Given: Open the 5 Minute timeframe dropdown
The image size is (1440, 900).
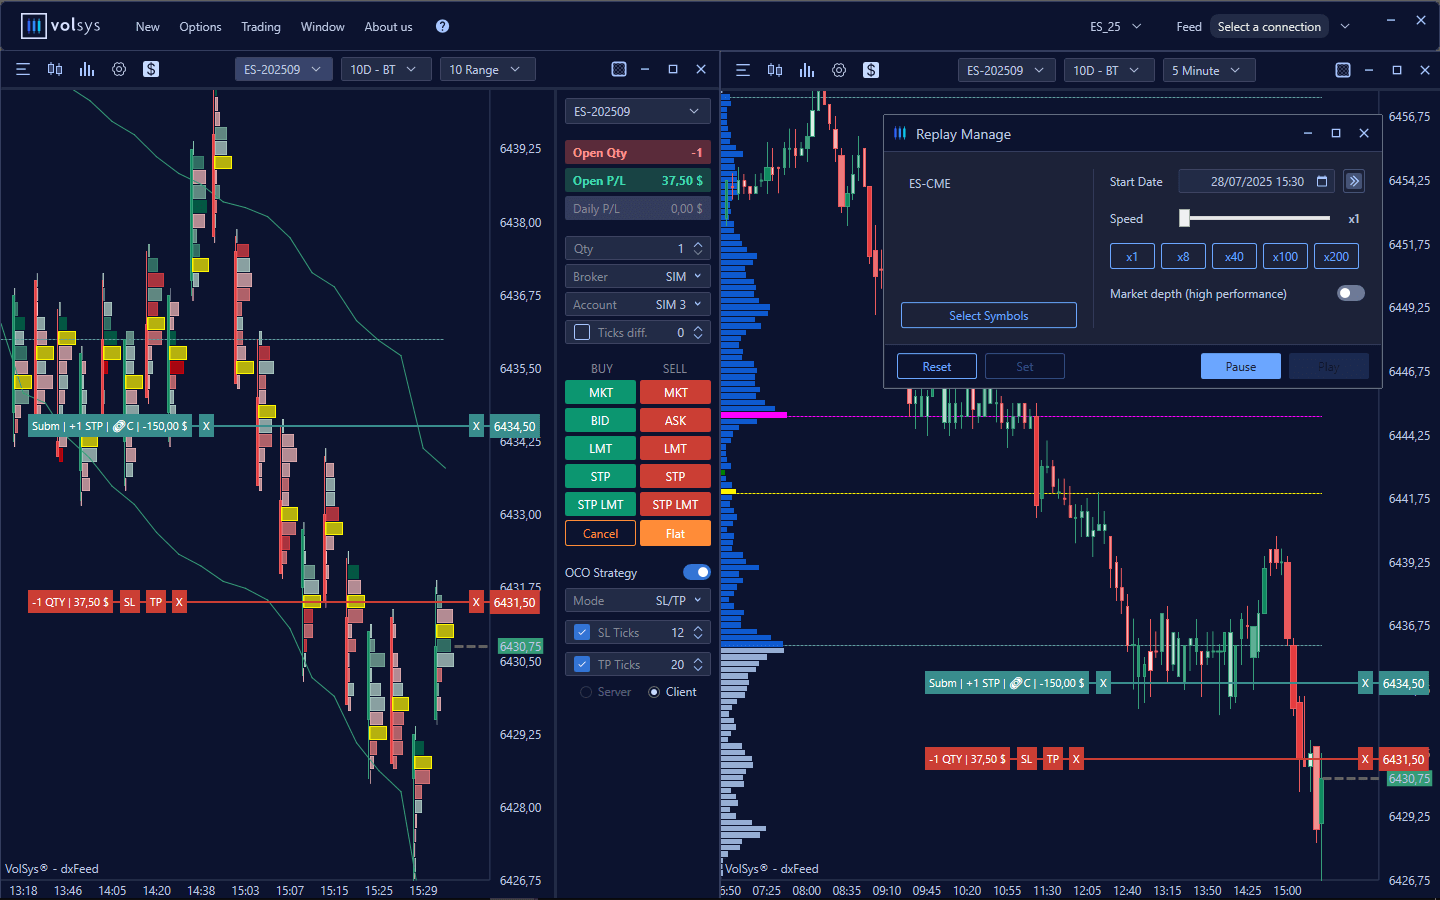Looking at the screenshot, I should pyautogui.click(x=1207, y=70).
